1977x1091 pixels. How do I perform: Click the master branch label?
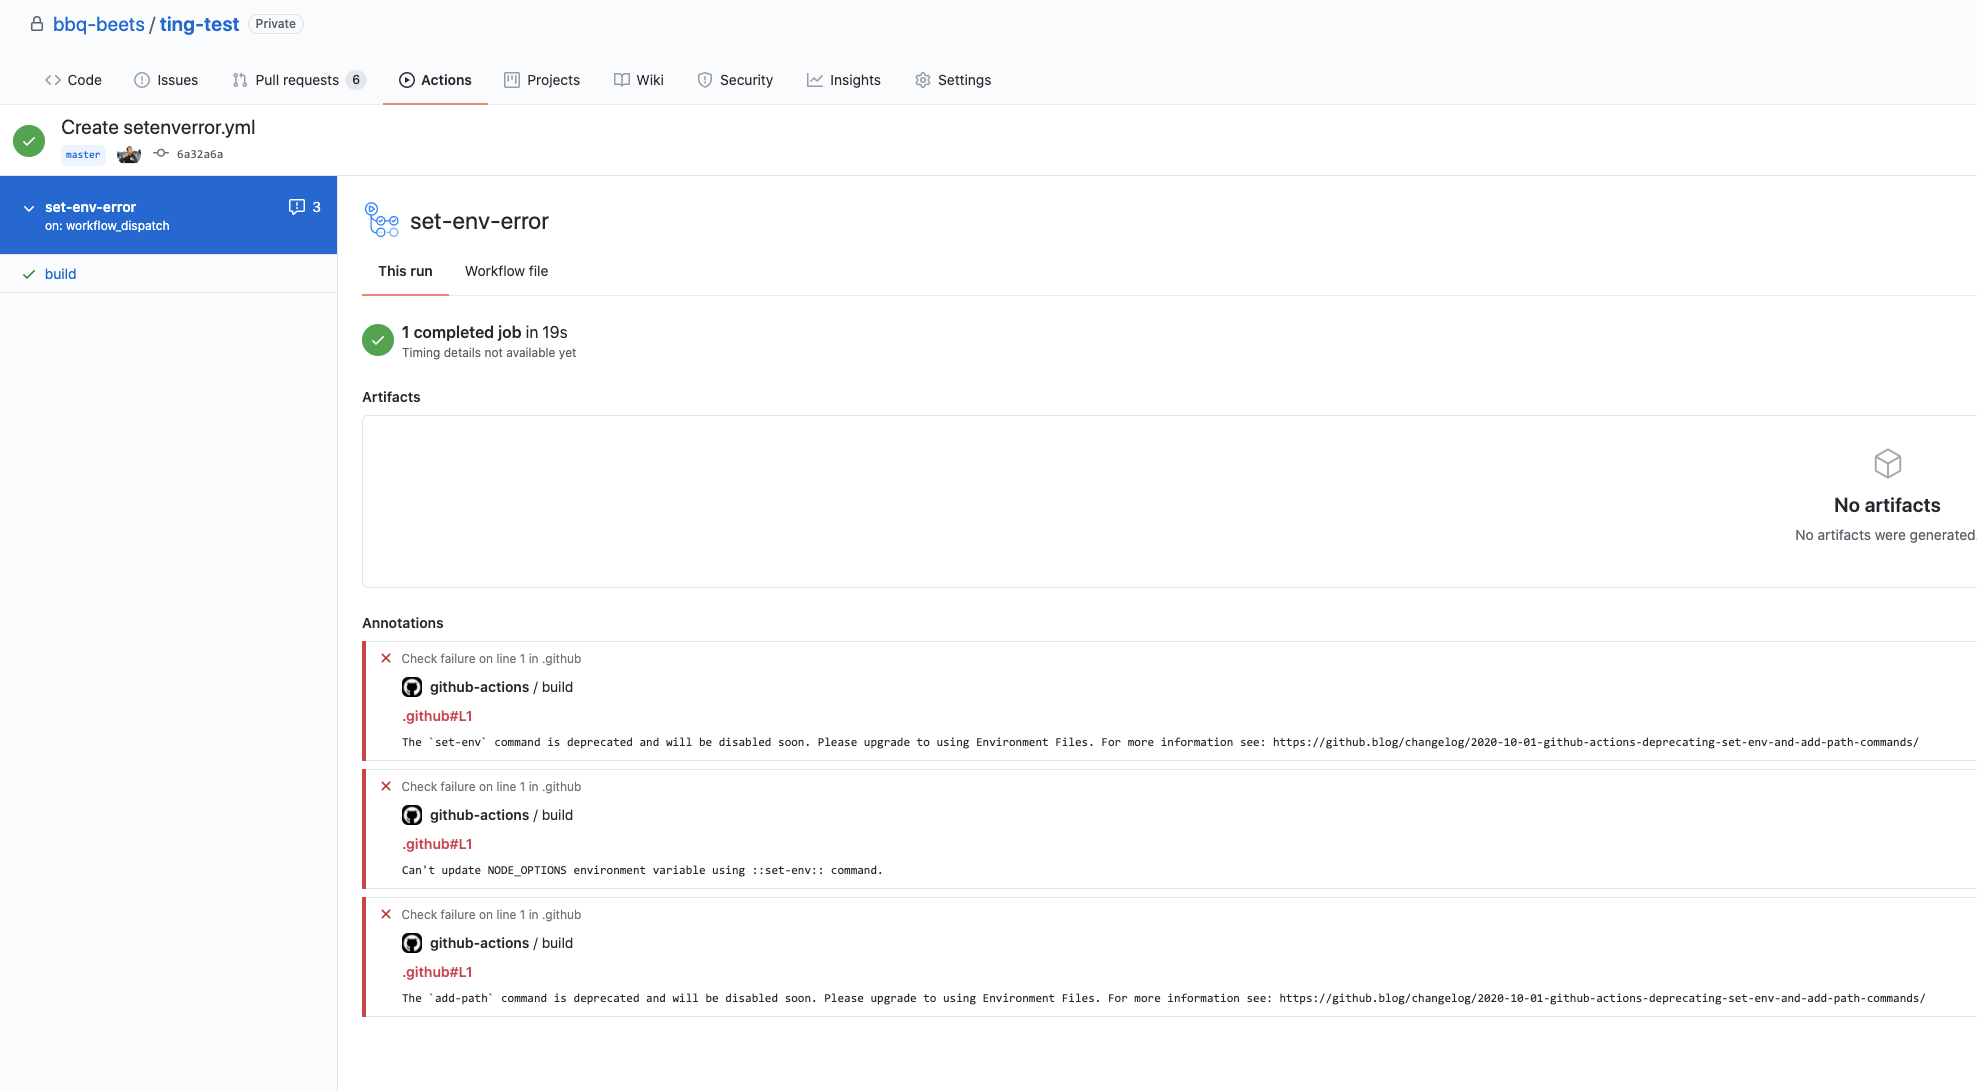pos(83,155)
